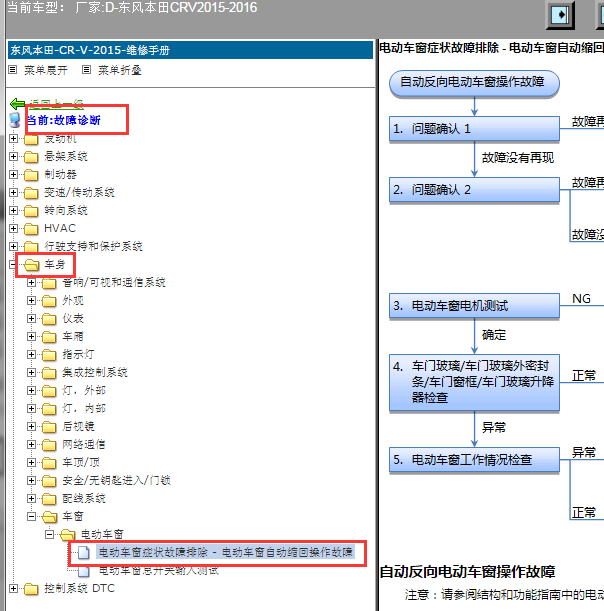
Task: Click the folder icon of 指示灯
Action: 49,355
